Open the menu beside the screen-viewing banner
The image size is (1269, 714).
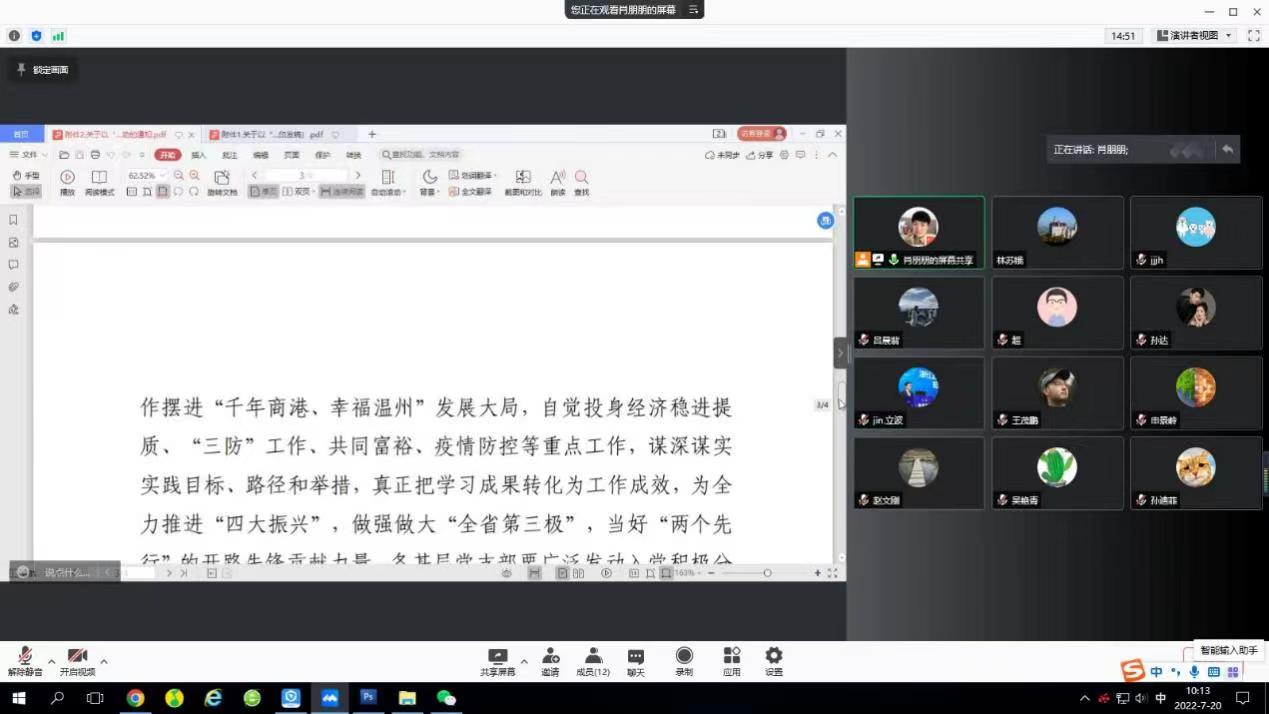pos(693,10)
